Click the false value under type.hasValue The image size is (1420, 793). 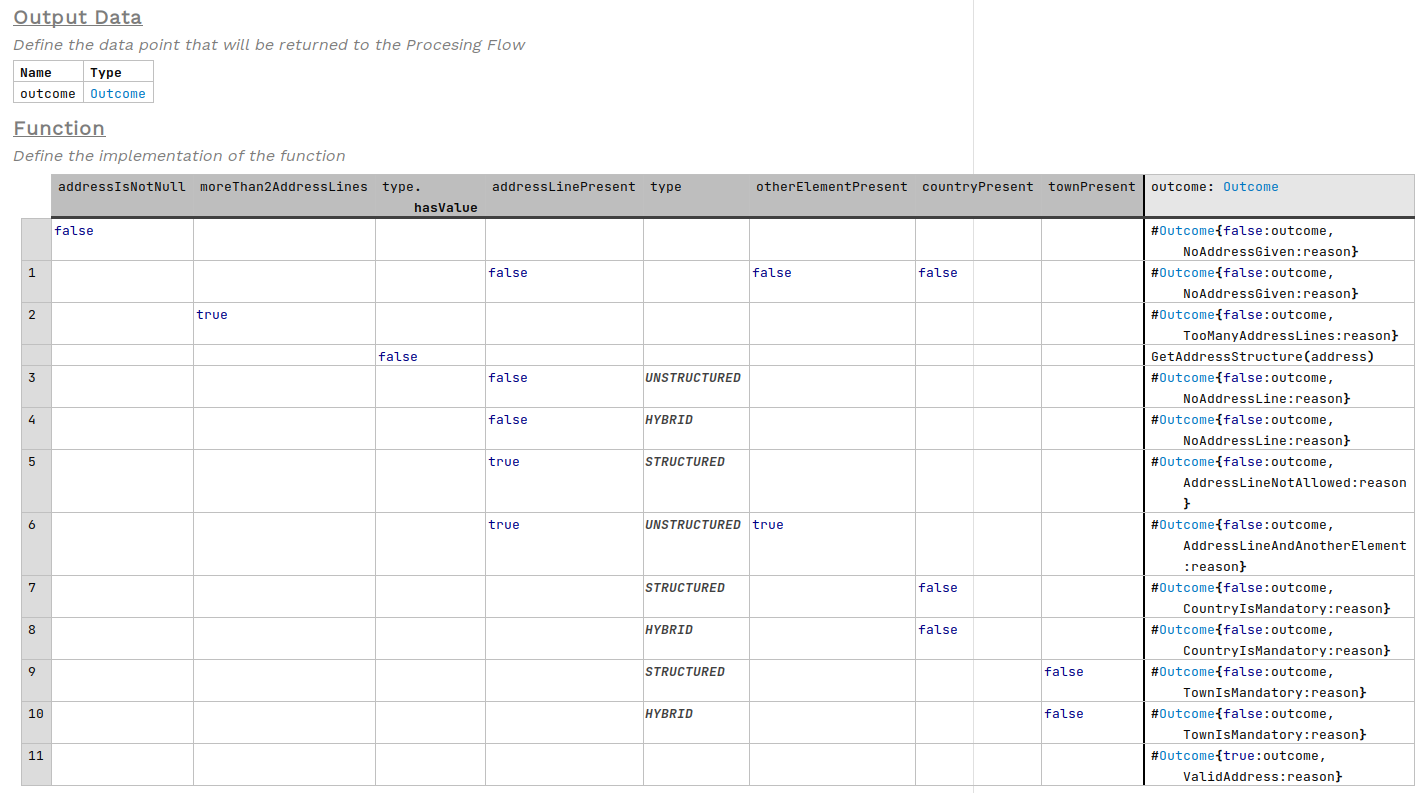click(397, 356)
